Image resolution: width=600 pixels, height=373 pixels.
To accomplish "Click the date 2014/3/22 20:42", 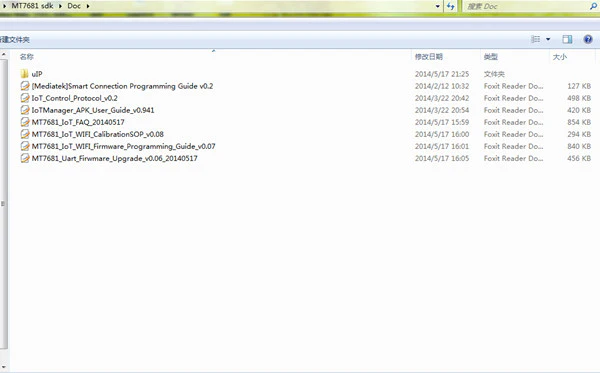I will point(442,98).
